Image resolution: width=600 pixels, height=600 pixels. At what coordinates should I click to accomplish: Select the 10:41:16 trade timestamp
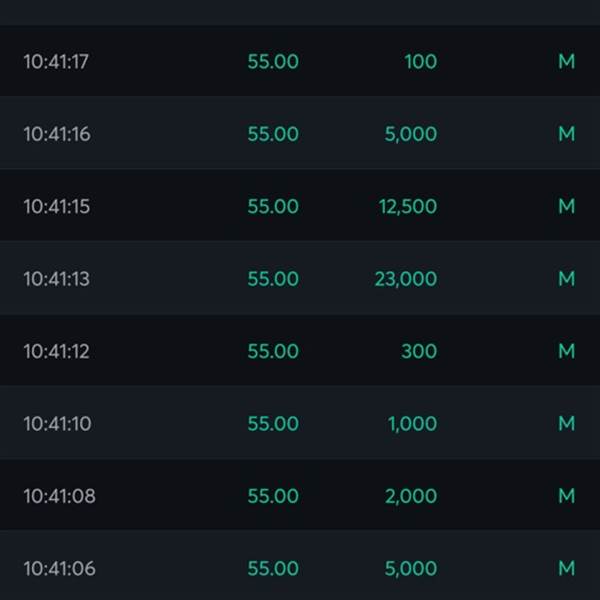point(57,134)
